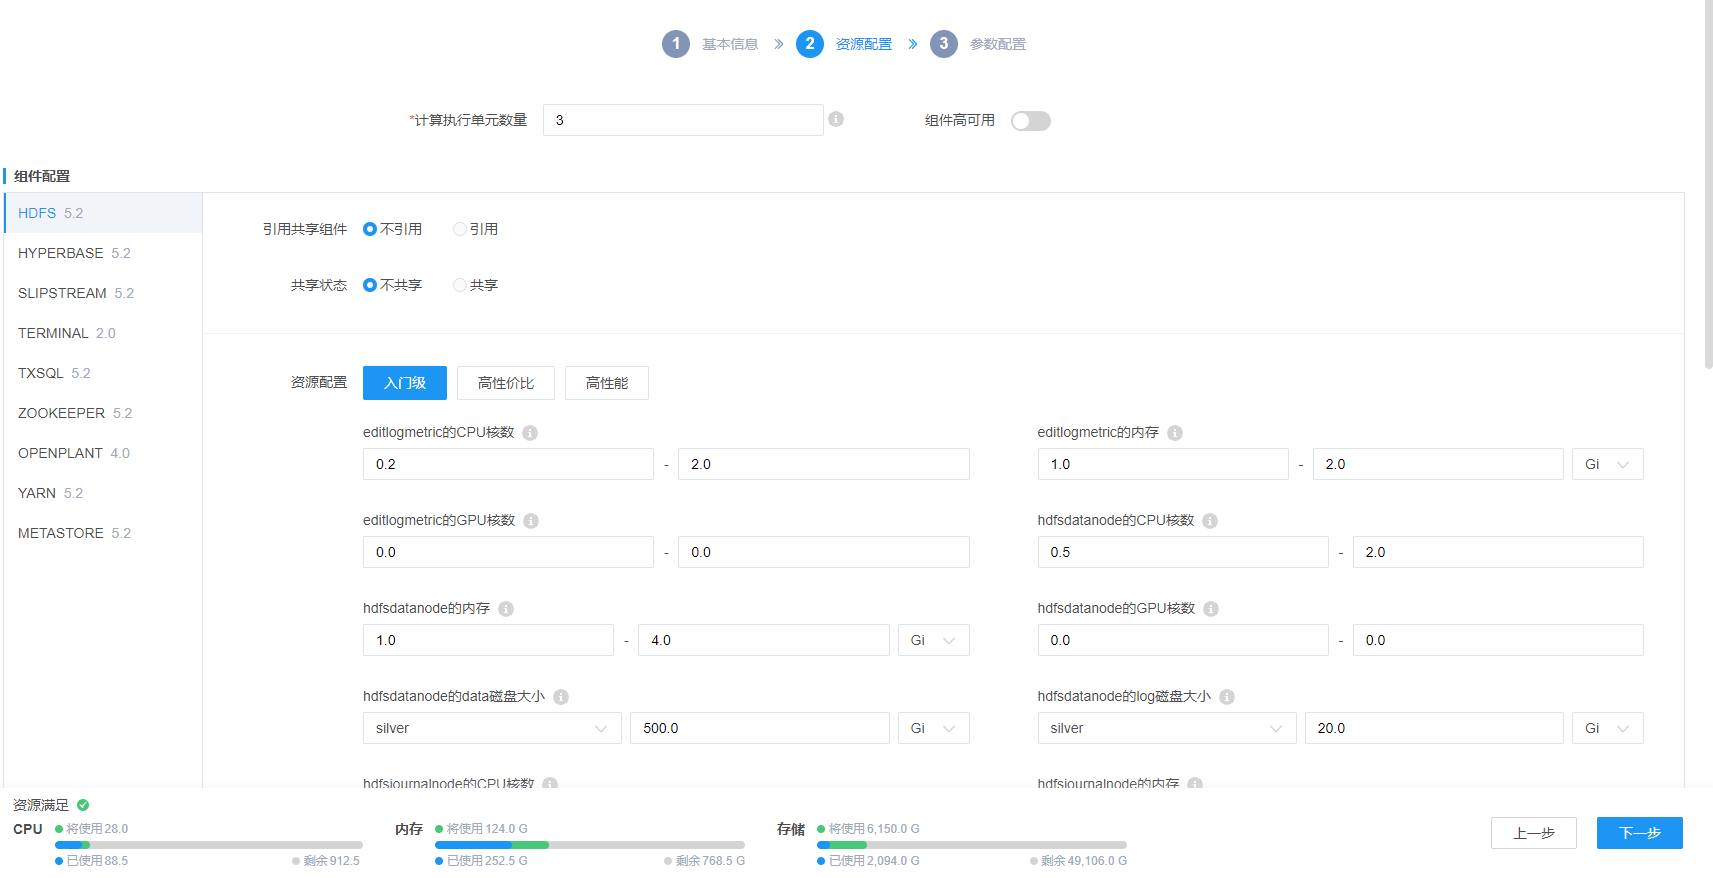This screenshot has height=878, width=1713.
Task: Click the page vertical scrollbar
Action: pyautogui.click(x=1709, y=185)
